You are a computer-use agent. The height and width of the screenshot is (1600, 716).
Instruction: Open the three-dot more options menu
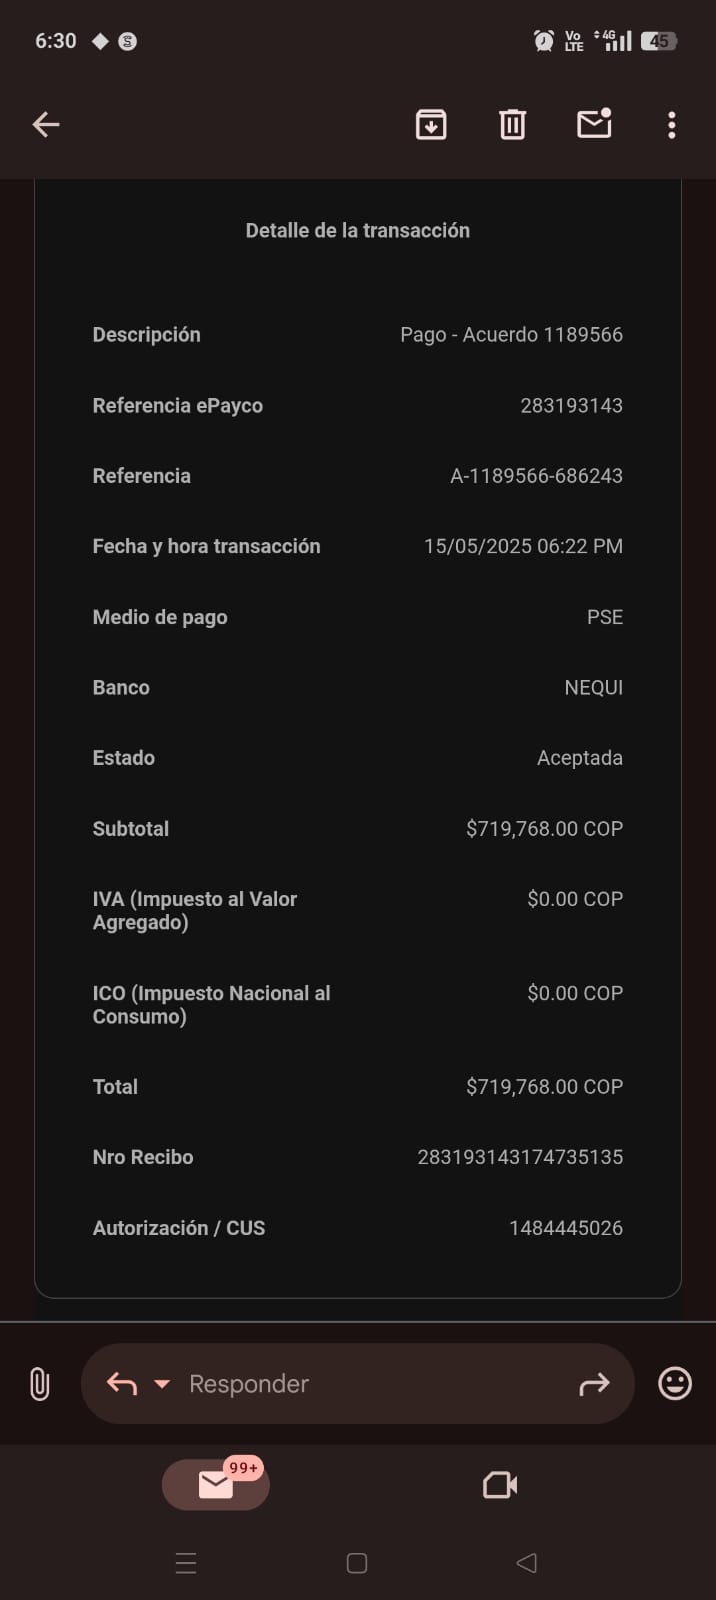[671, 125]
